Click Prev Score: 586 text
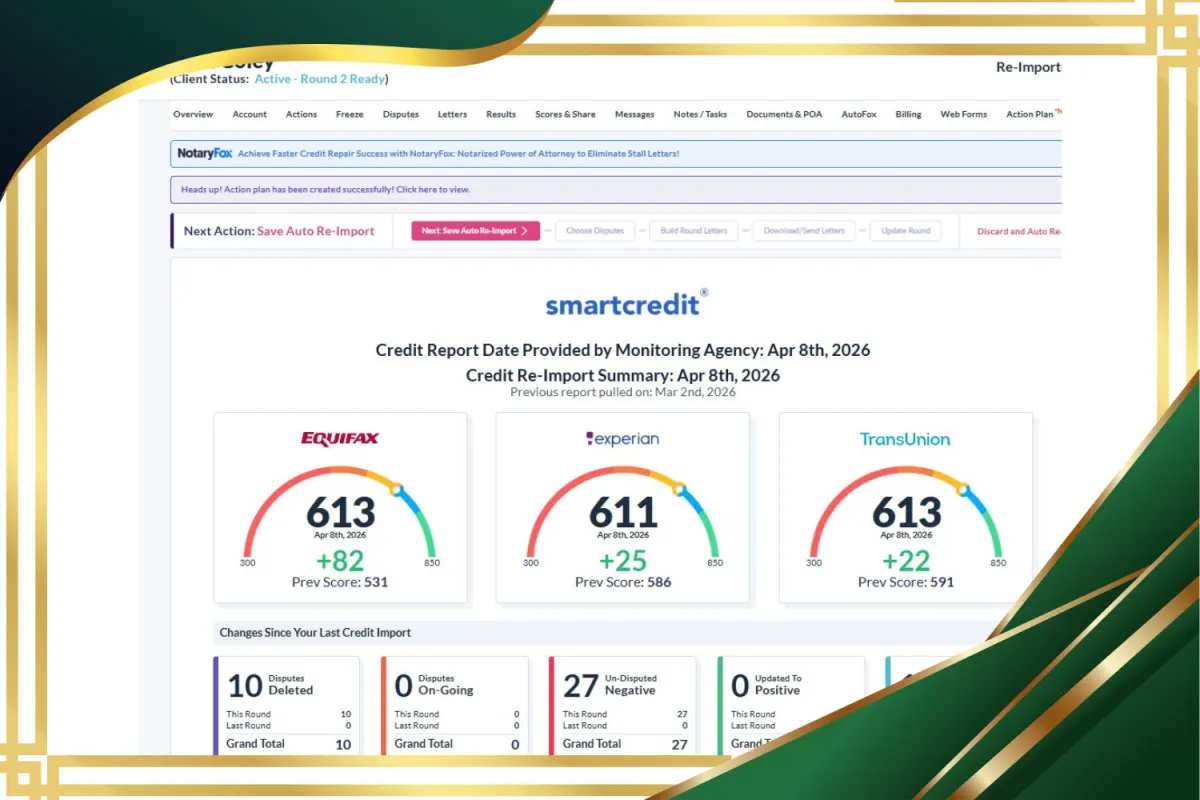1200x800 pixels. (623, 582)
